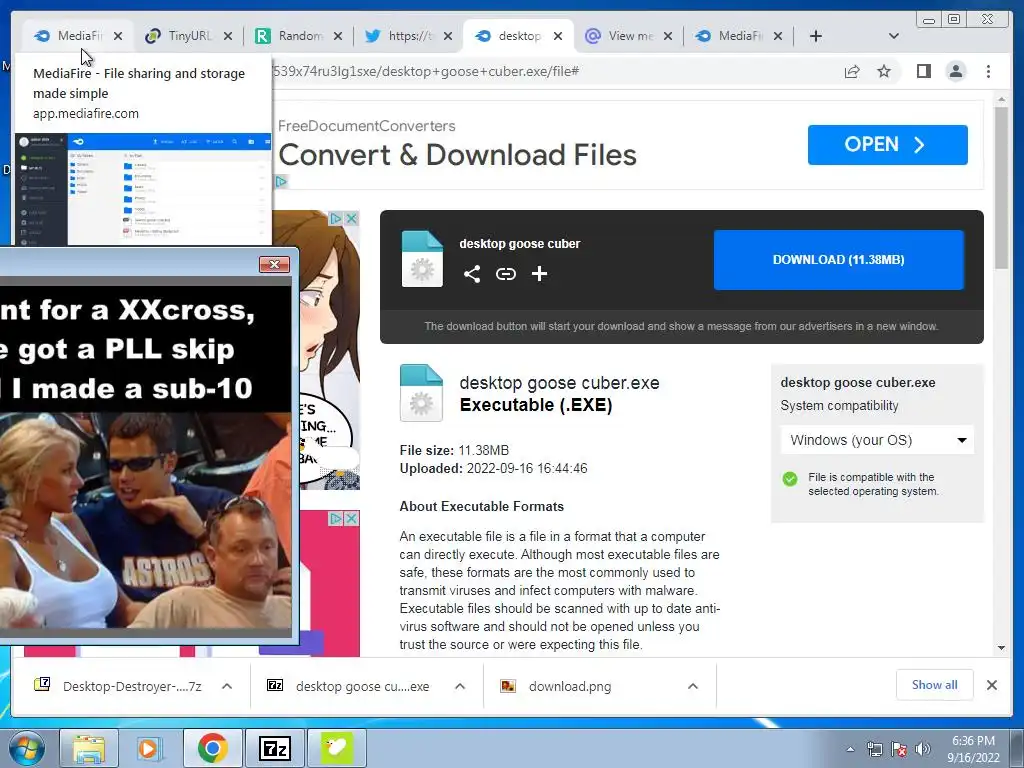Click Show all downloads
Viewport: 1024px width, 768px height.
[x=935, y=685]
